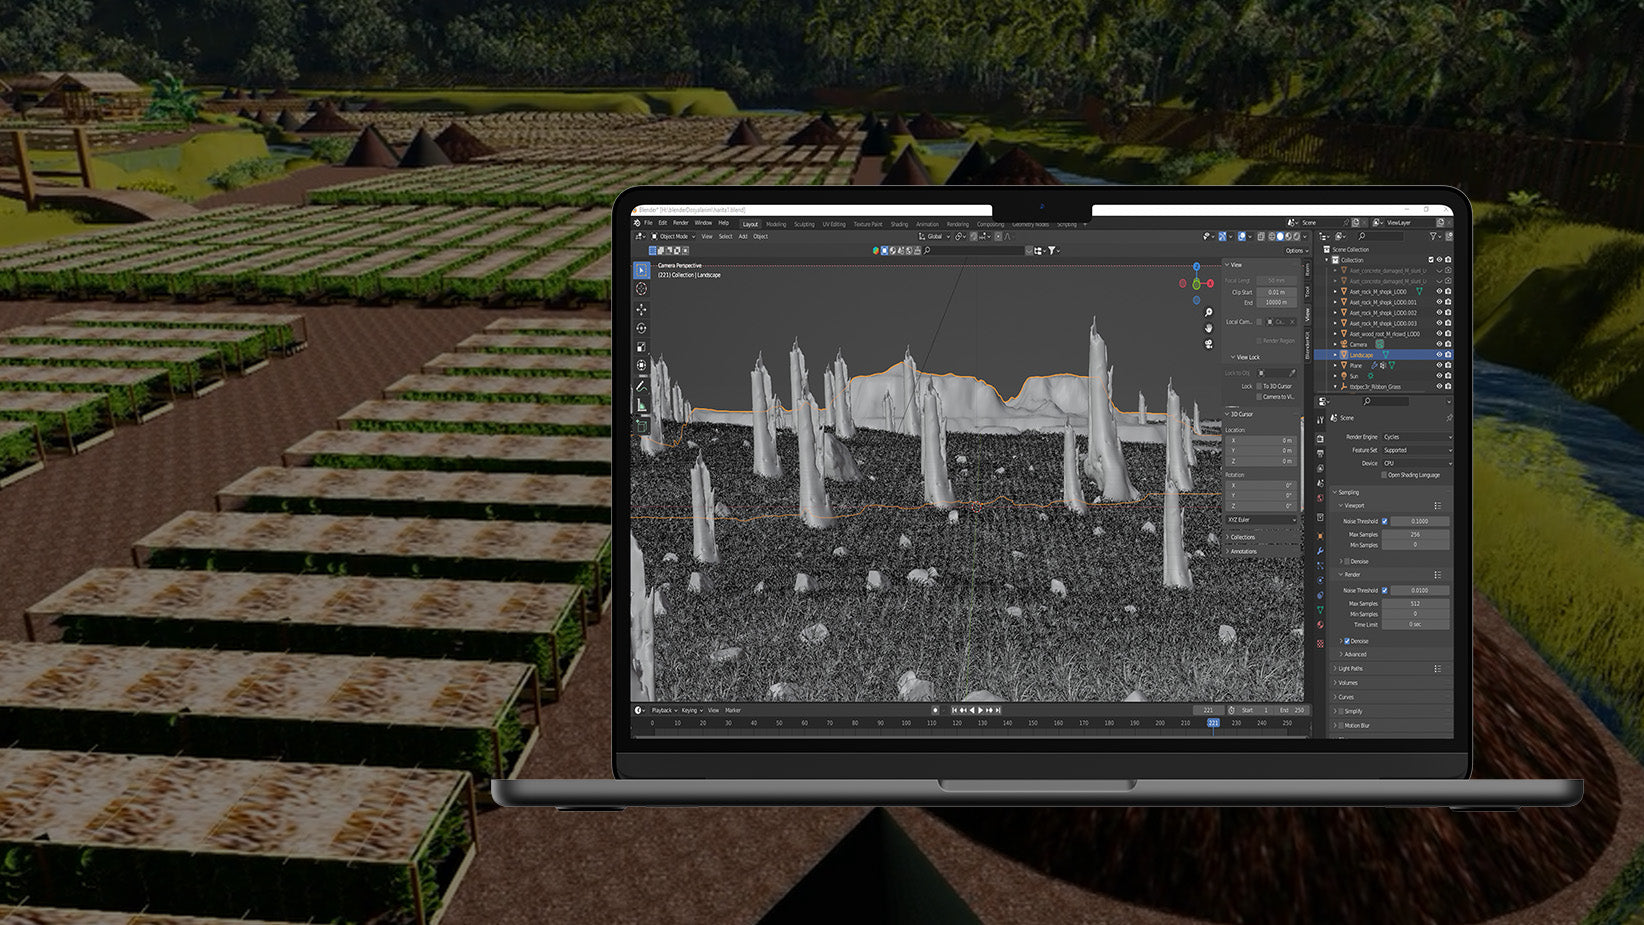Image resolution: width=1644 pixels, height=925 pixels.
Task: Enable Open Shading Language checkbox
Action: (x=1384, y=475)
